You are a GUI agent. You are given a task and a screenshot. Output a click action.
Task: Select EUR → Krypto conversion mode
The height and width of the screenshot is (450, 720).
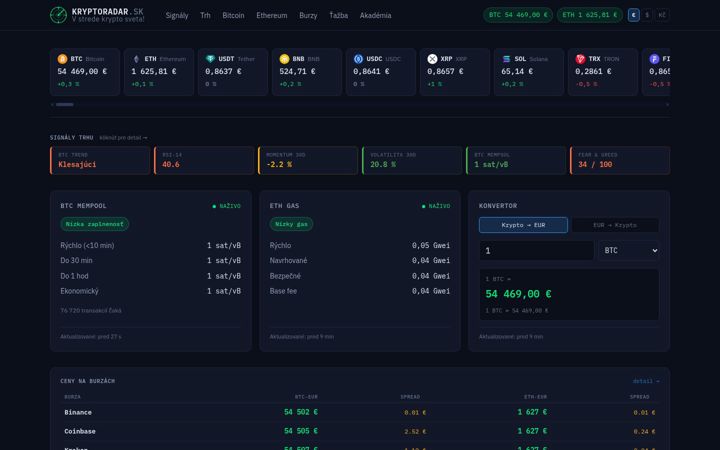point(615,225)
